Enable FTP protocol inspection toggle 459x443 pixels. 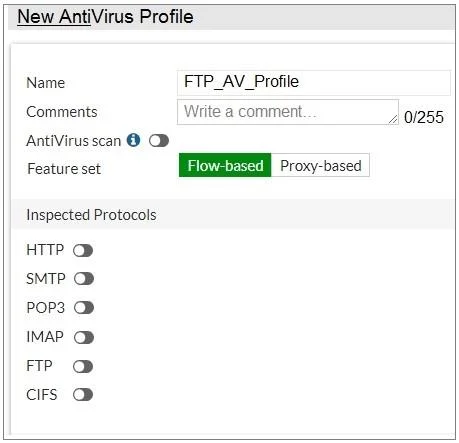click(x=83, y=366)
